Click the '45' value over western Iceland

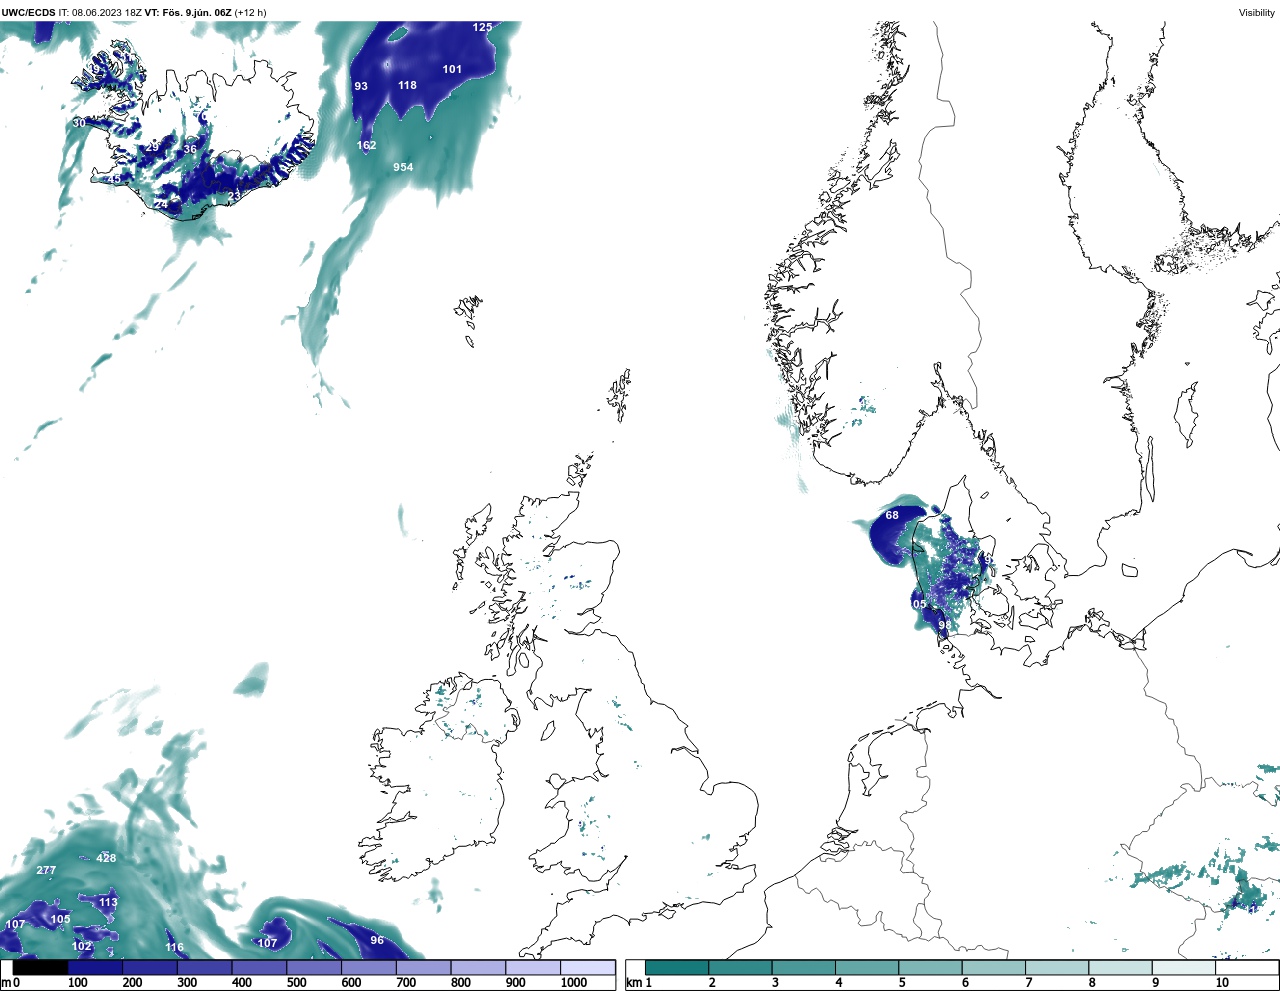115,179
